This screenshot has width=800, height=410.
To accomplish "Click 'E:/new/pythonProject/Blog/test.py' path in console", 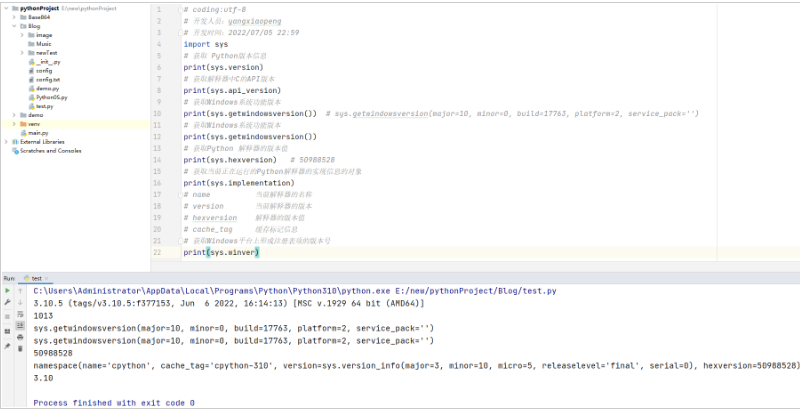I will pos(476,291).
